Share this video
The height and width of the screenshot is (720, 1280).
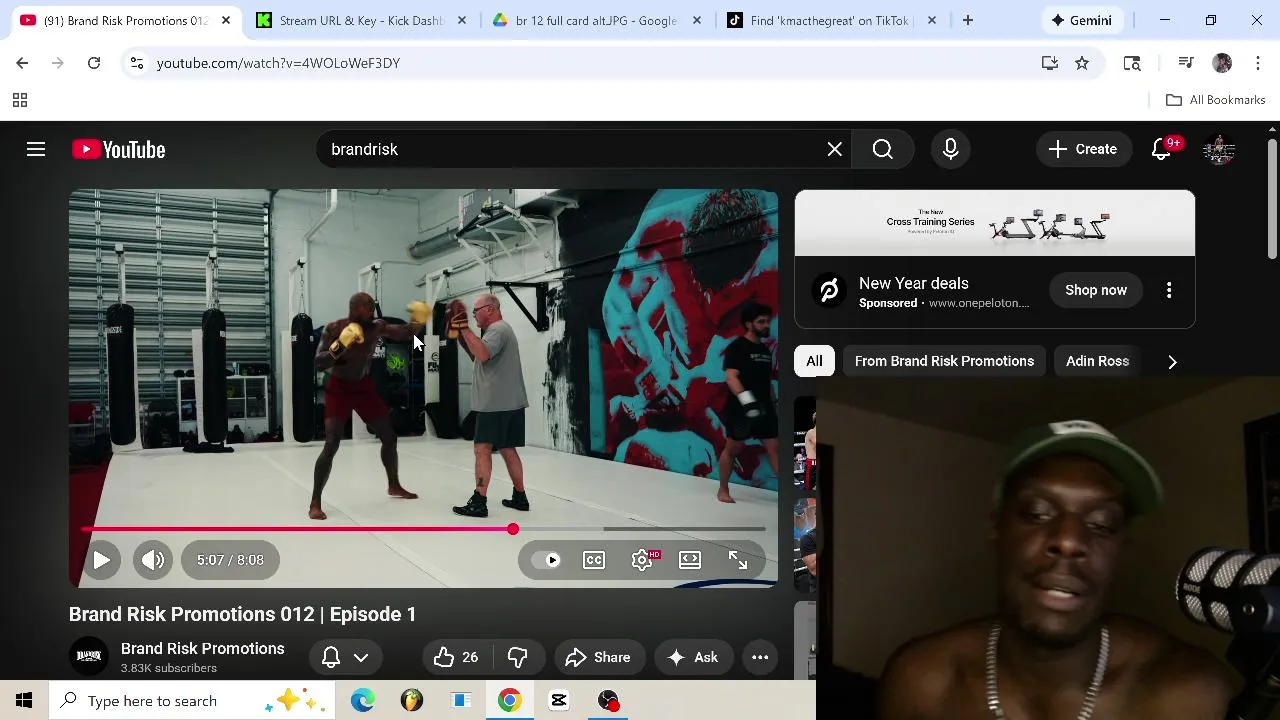pos(598,657)
